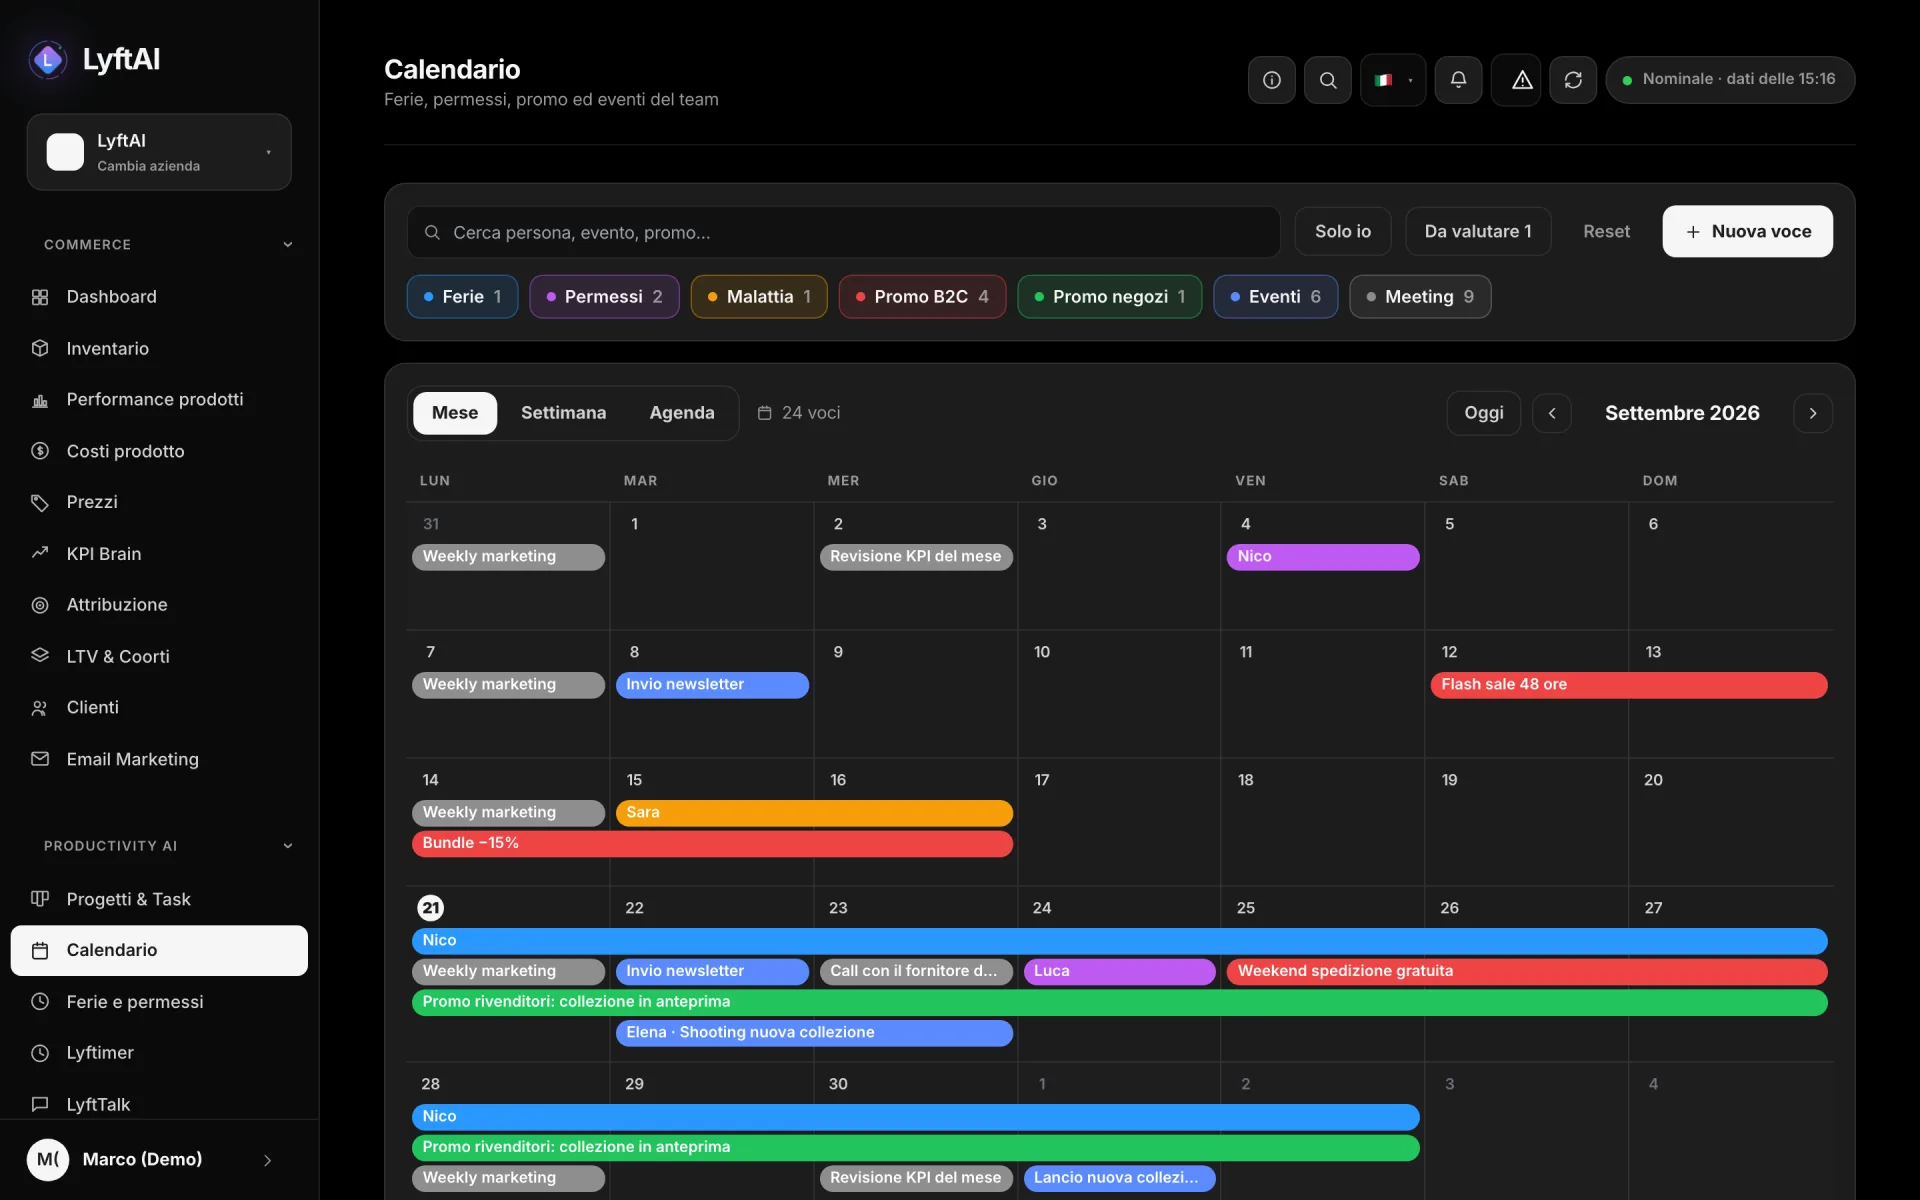Toggle the Malattia category filter

click(759, 297)
